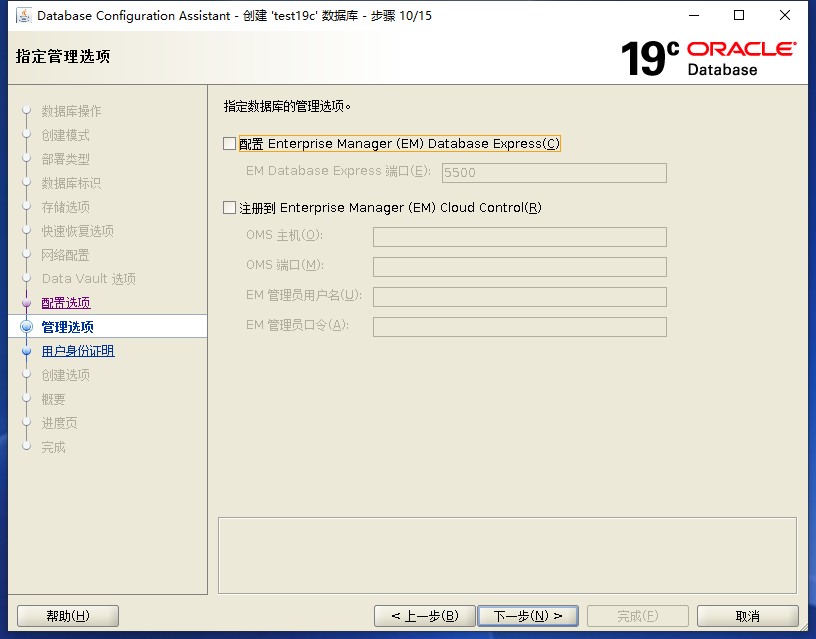Screen dimensions: 816x639
Task: Close the Database Configuration Assistant window
Action: (785, 16)
